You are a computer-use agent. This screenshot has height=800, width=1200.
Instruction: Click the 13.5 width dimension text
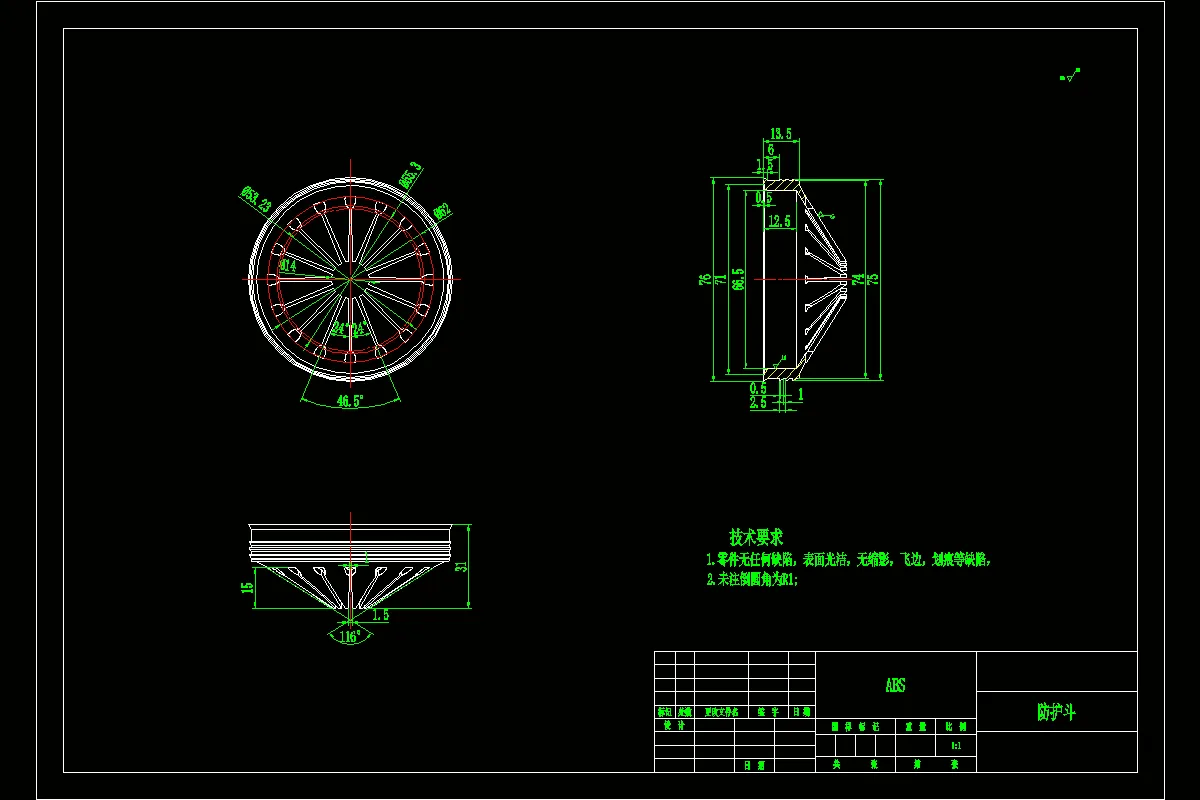coord(781,134)
